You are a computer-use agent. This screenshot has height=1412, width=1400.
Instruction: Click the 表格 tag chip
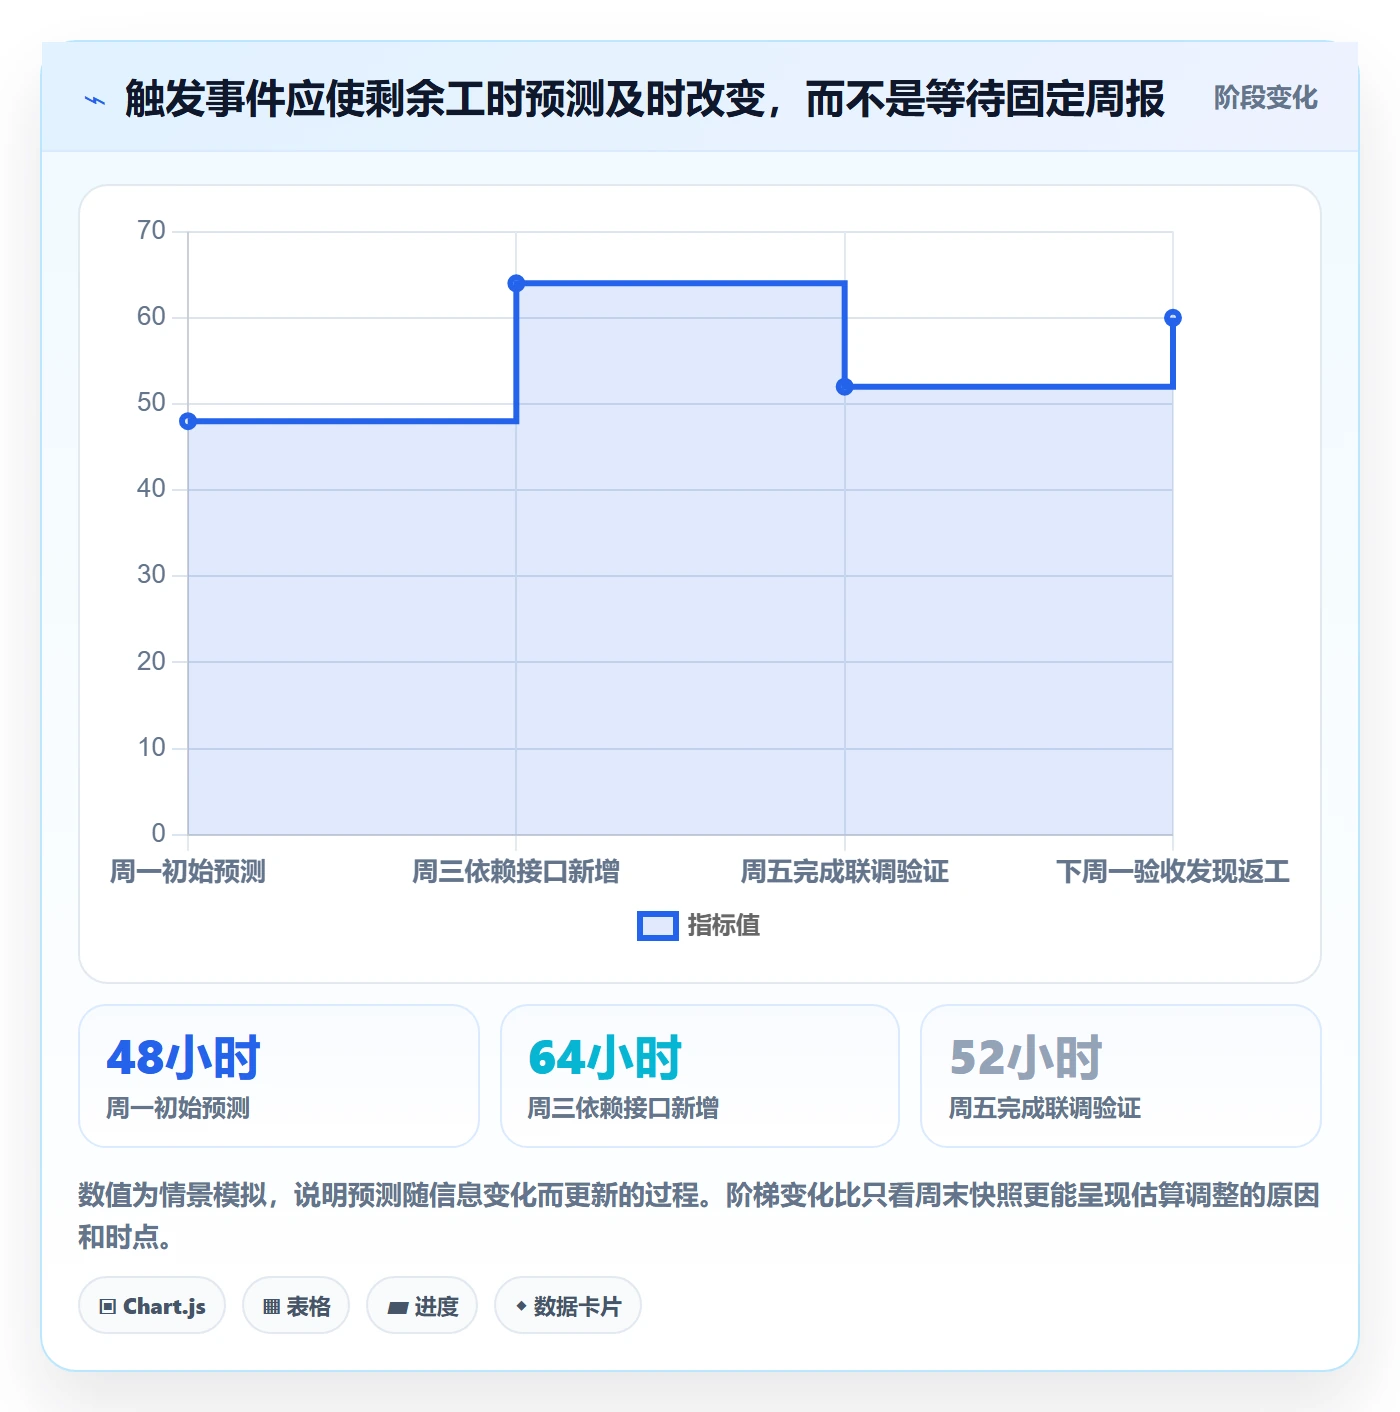click(296, 1305)
